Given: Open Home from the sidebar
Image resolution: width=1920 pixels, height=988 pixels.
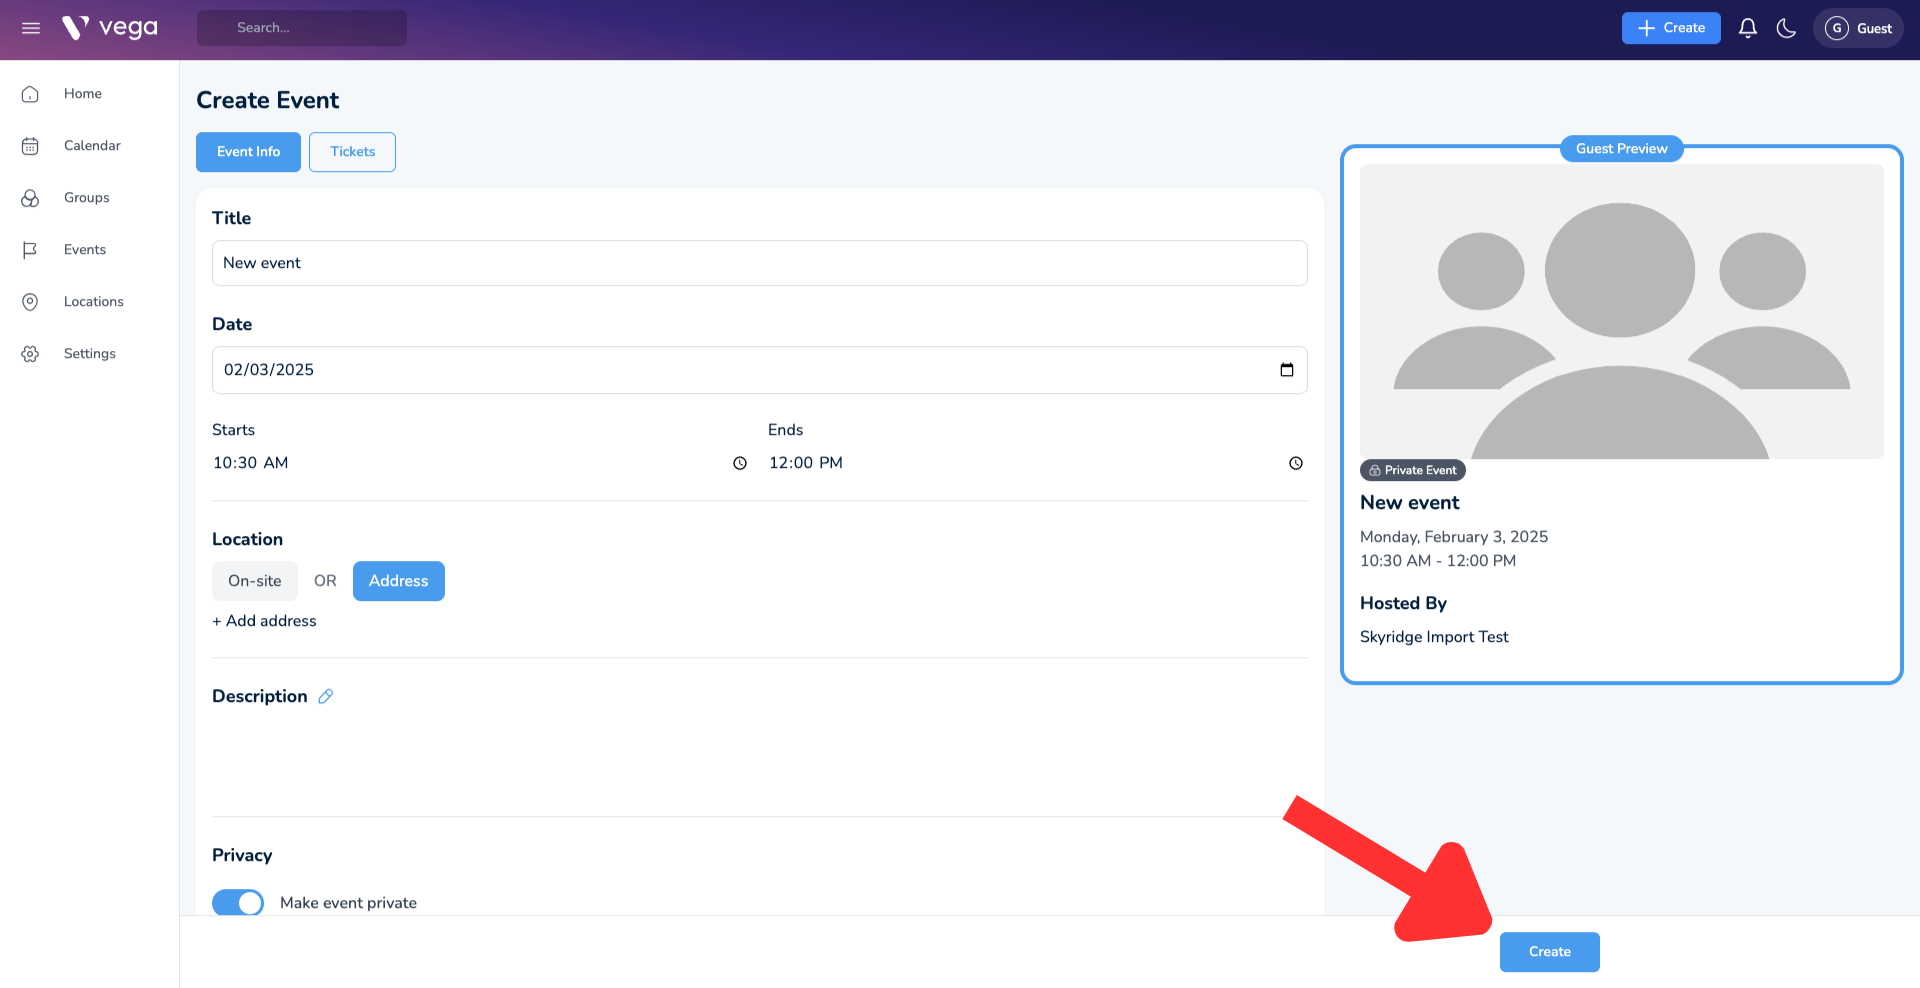Looking at the screenshot, I should pyautogui.click(x=82, y=94).
